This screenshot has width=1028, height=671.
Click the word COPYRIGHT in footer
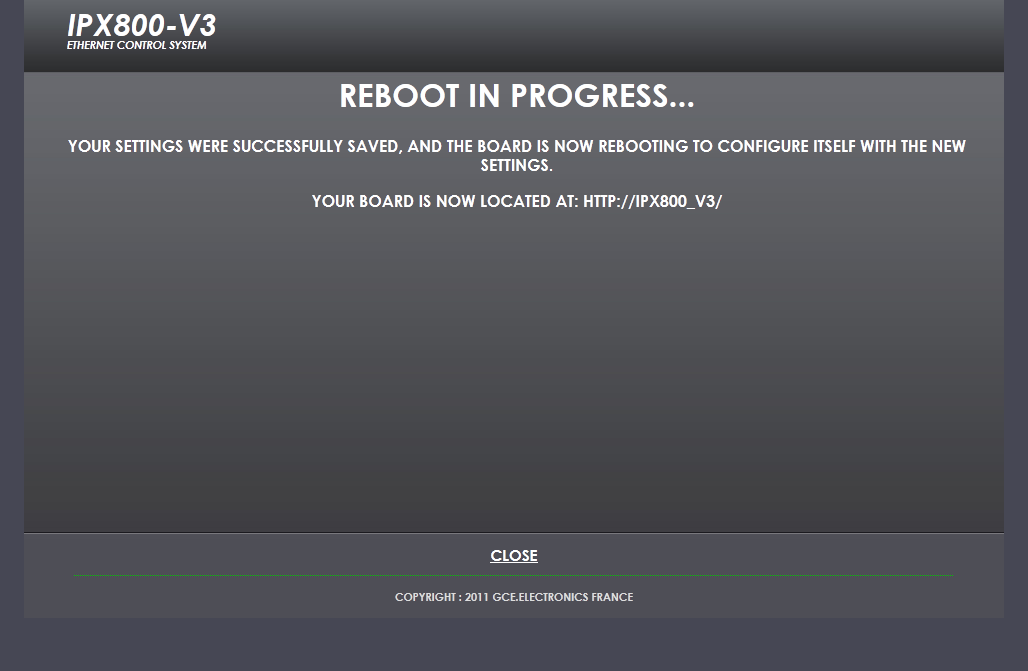425,597
